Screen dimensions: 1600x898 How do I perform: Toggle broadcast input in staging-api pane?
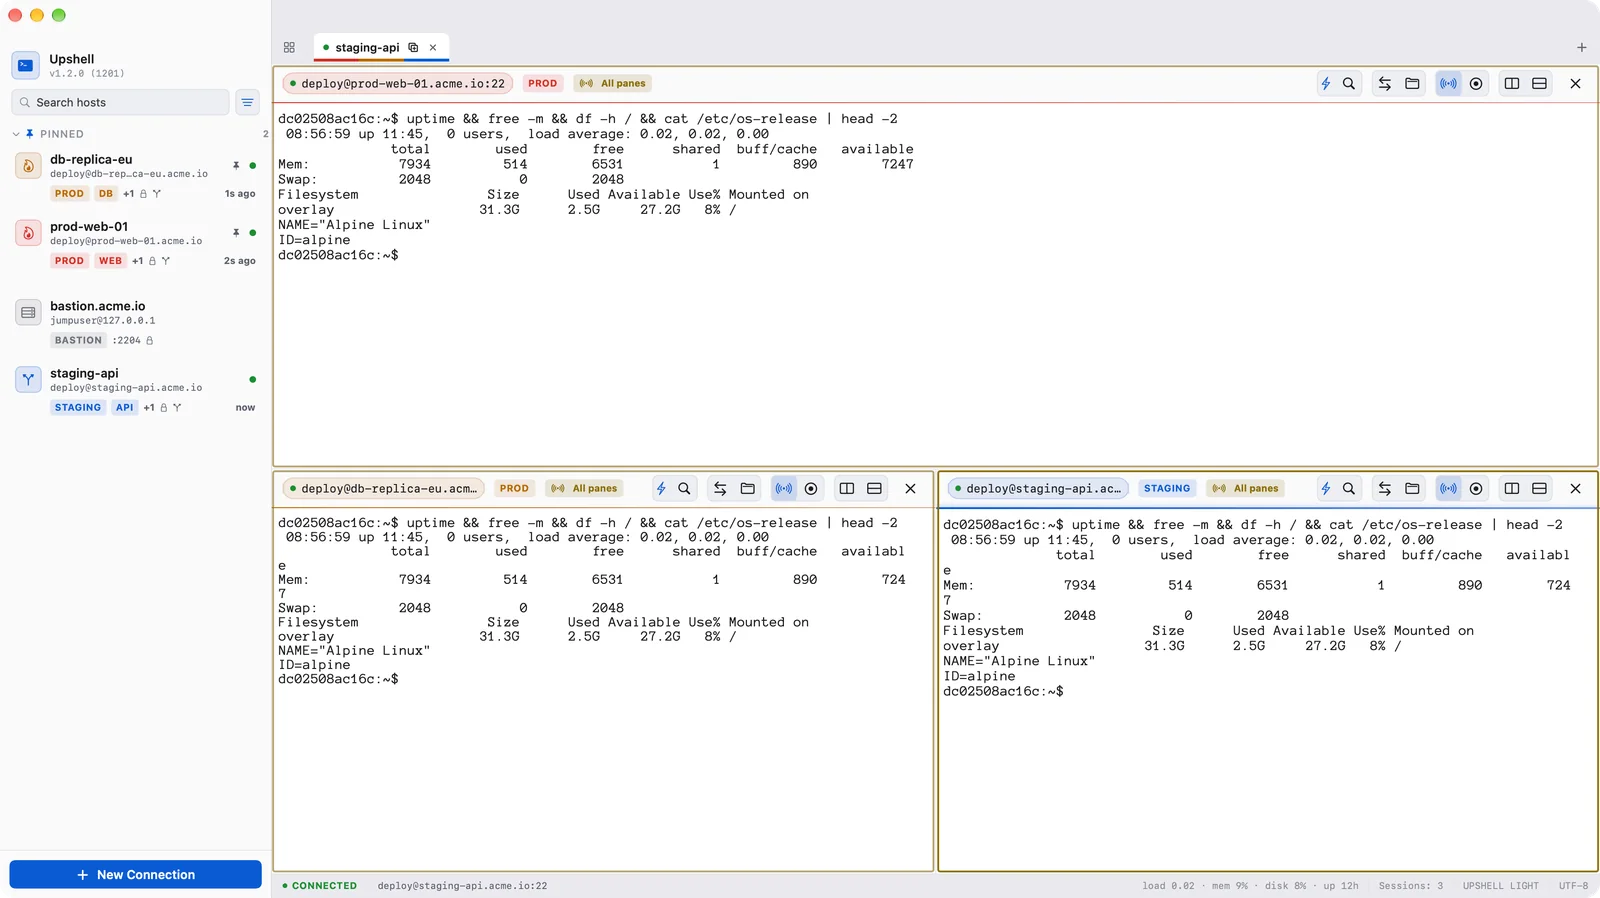click(1448, 489)
